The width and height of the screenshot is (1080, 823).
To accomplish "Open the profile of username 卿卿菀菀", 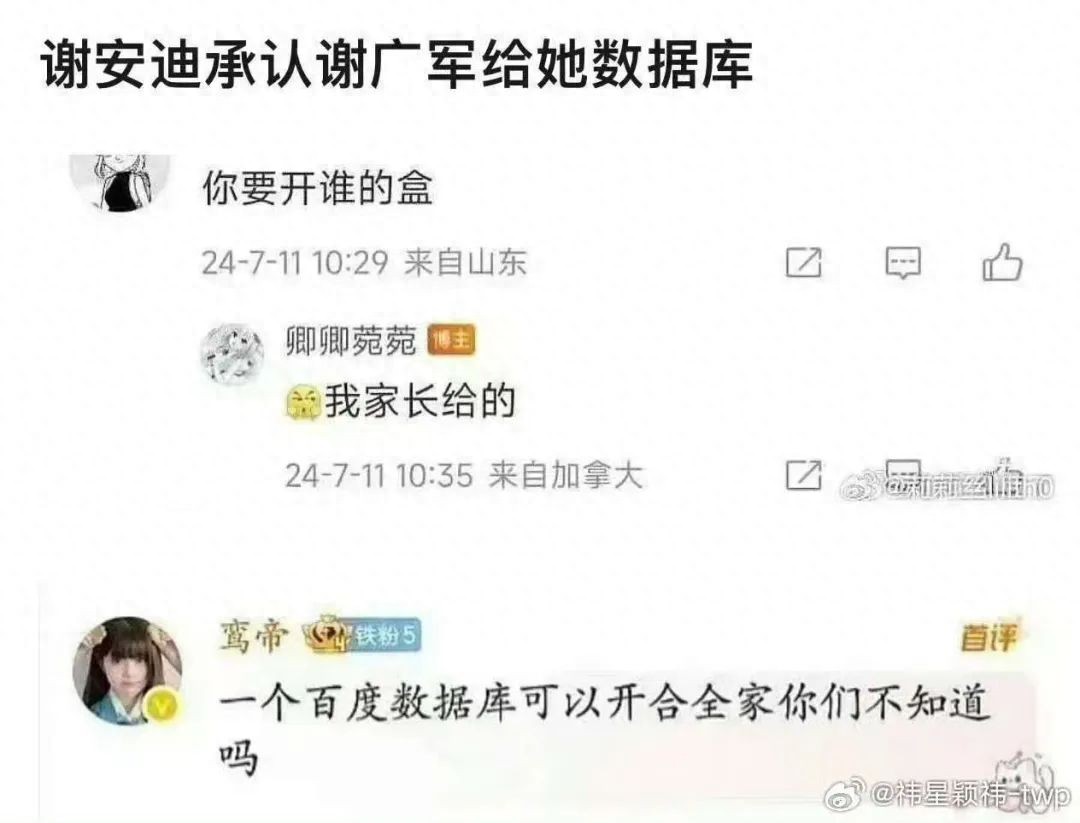I will pos(351,340).
